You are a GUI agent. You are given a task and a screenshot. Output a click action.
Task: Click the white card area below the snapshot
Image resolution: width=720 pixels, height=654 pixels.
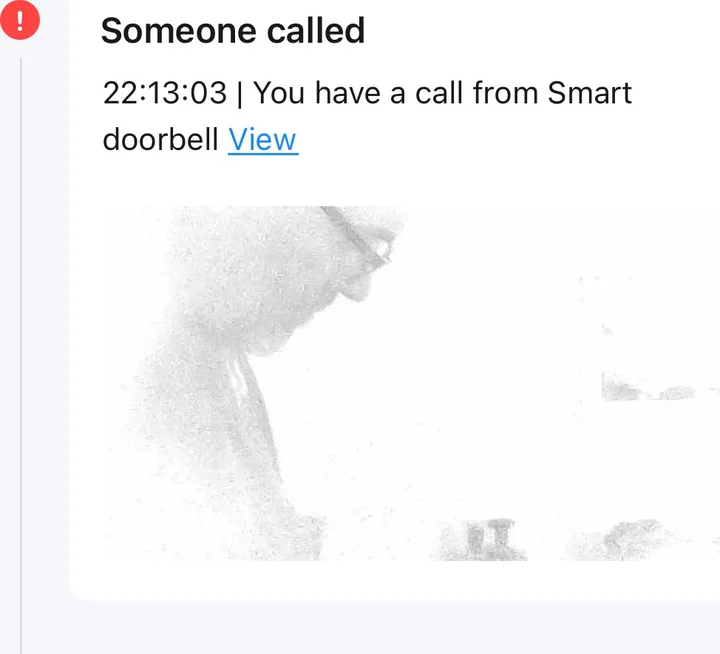[400, 581]
